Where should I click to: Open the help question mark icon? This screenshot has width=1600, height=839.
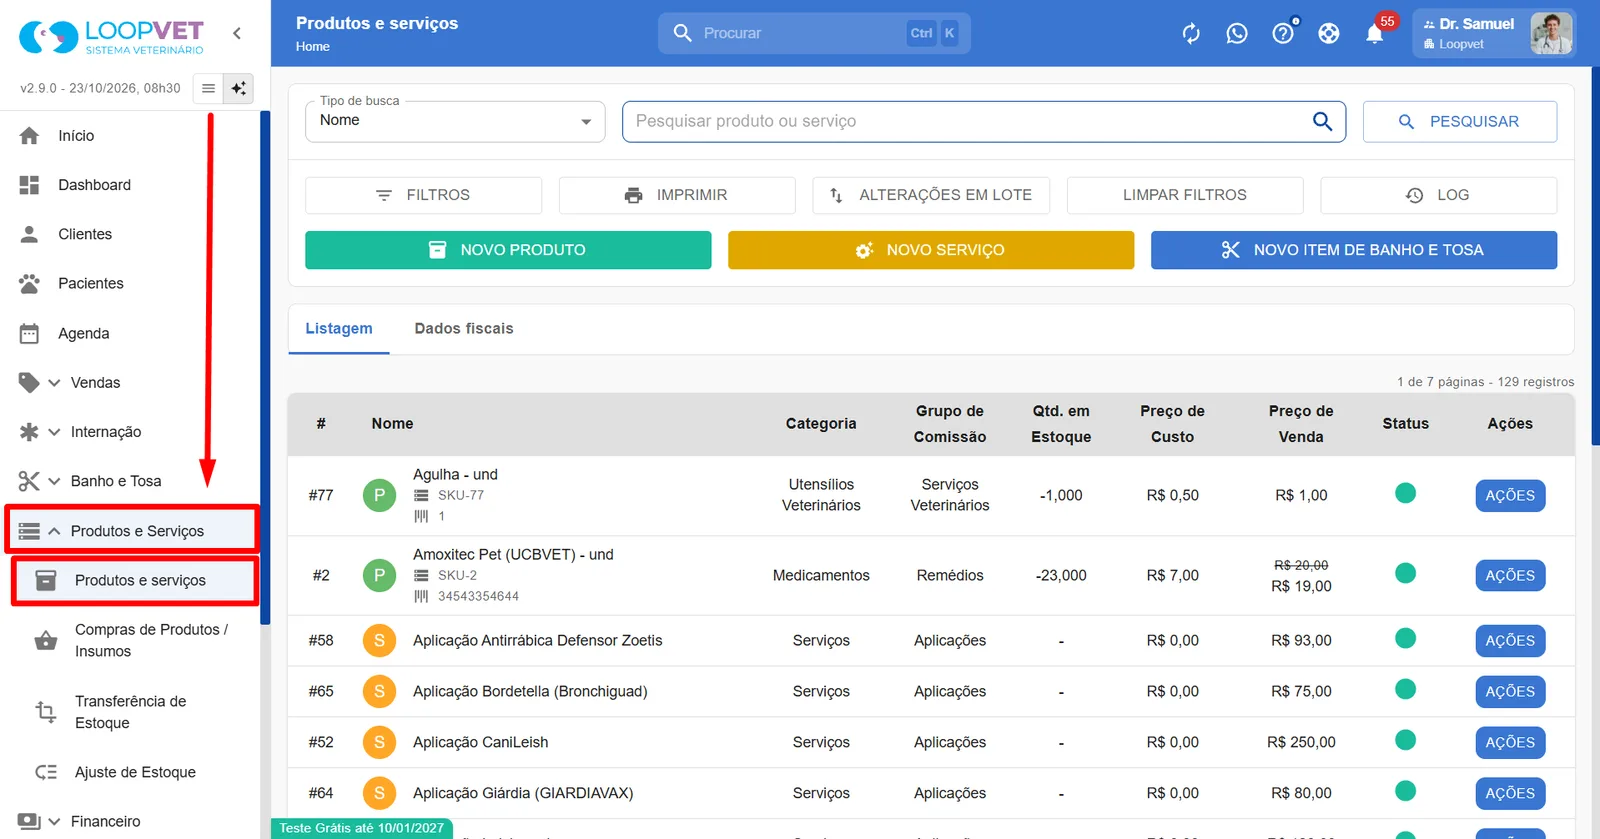pos(1283,34)
